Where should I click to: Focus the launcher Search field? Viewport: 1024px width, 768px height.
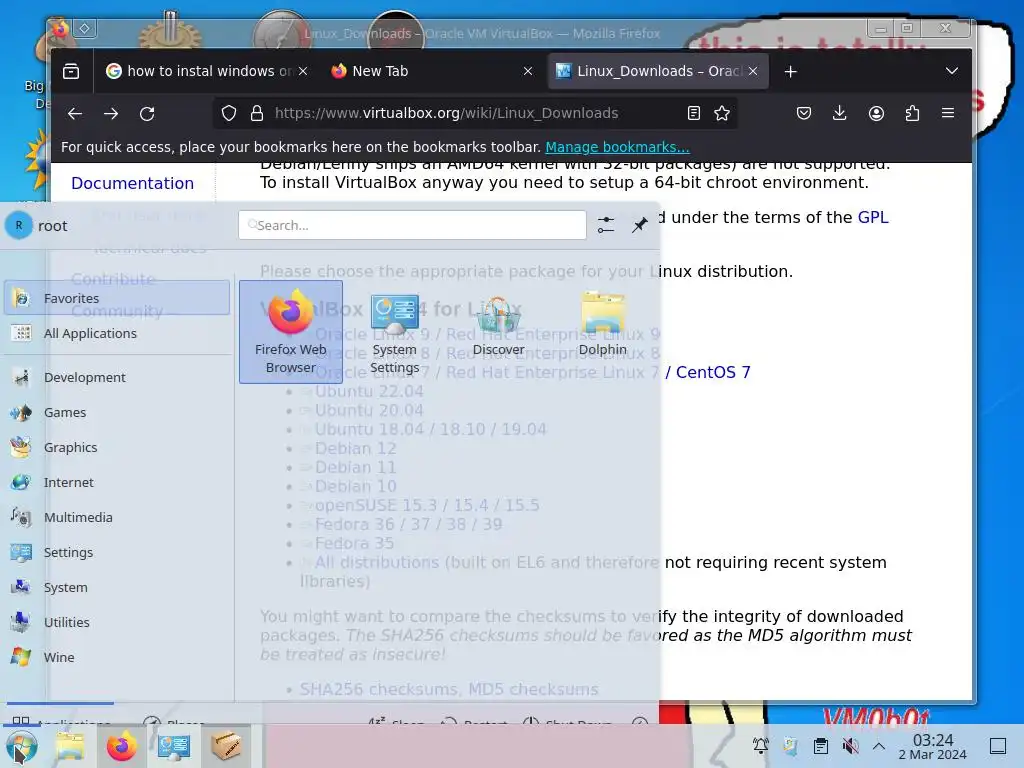coord(412,225)
